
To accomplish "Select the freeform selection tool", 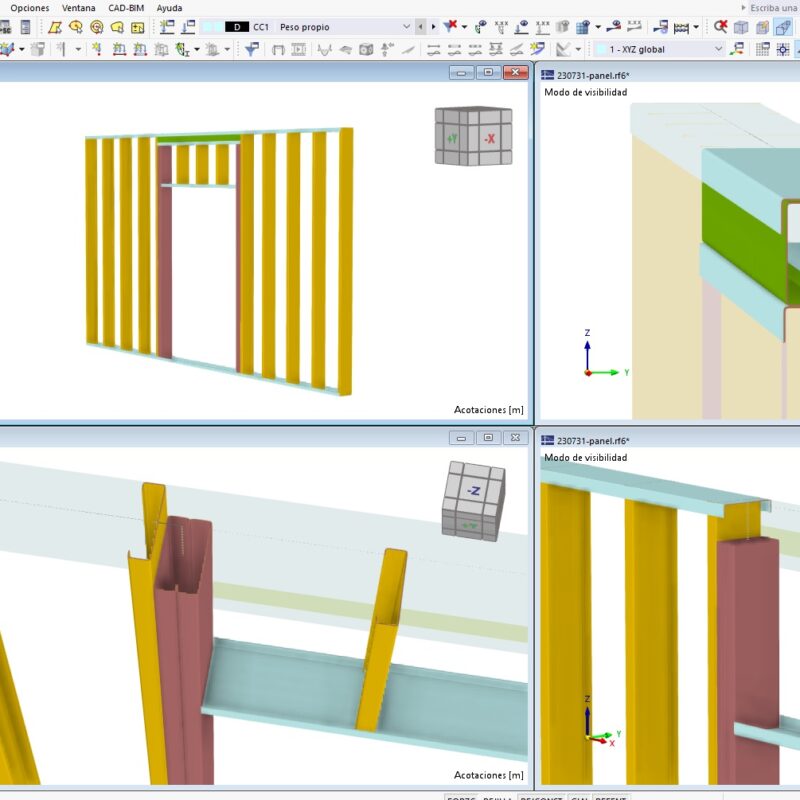I will click(x=117, y=27).
